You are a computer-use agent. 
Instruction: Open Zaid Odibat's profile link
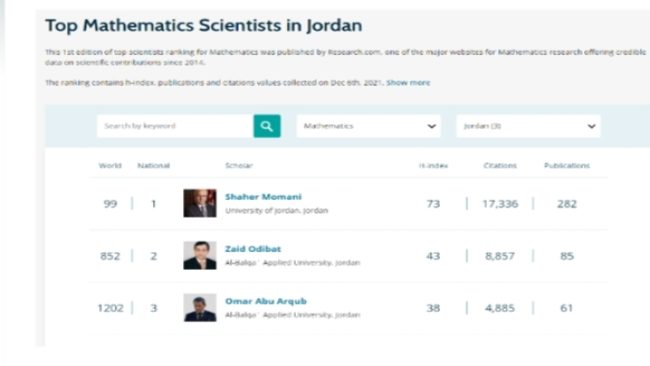253,249
